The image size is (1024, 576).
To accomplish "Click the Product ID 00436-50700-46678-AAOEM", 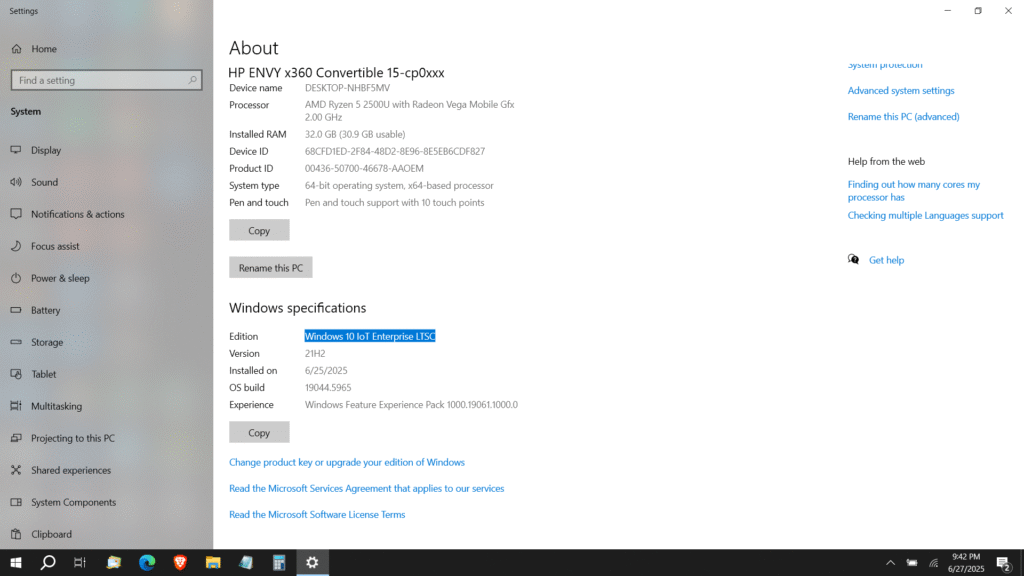I will coord(364,168).
